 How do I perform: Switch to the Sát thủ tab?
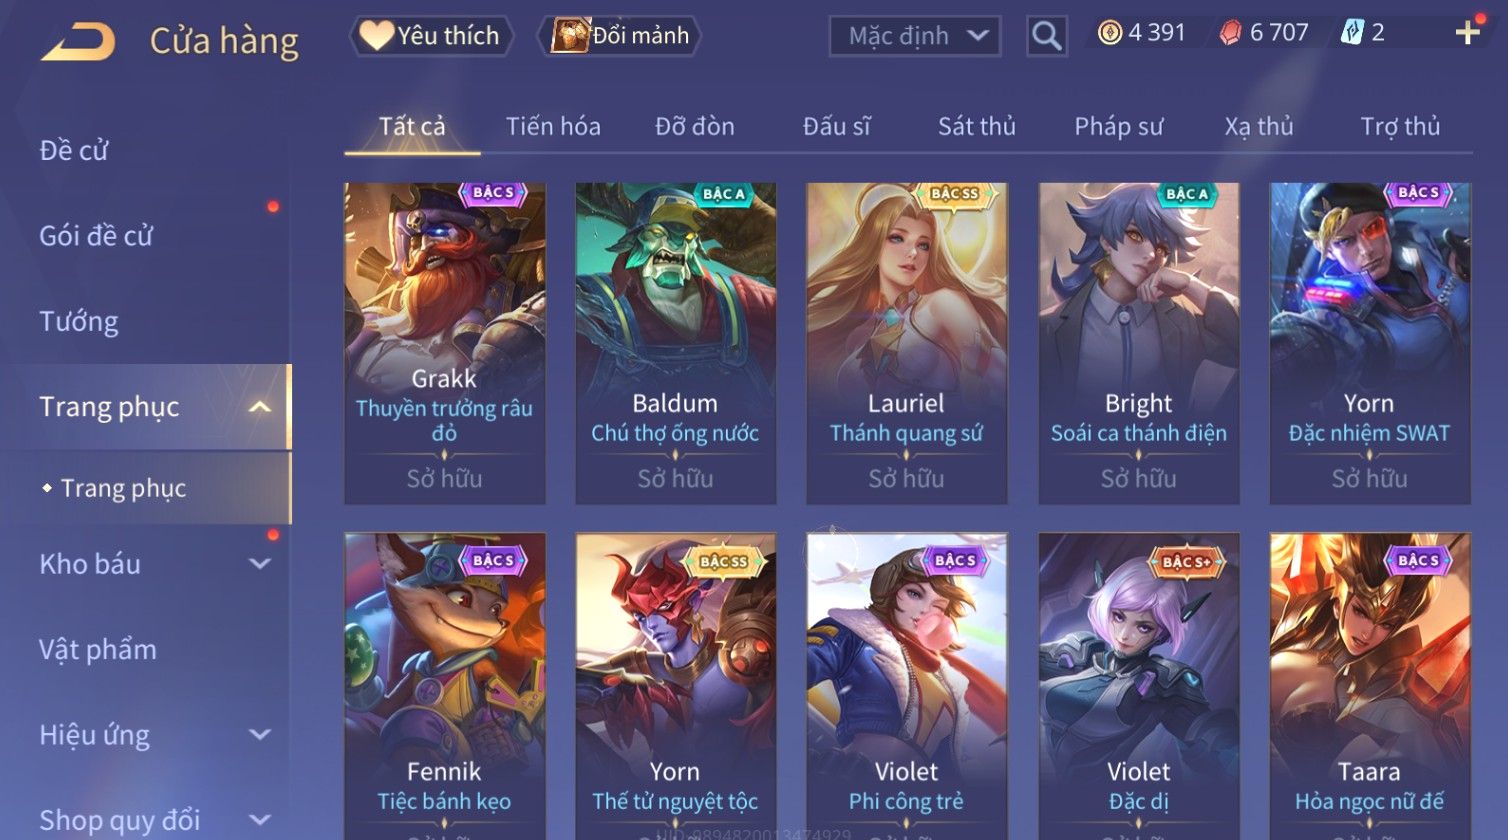pos(976,126)
